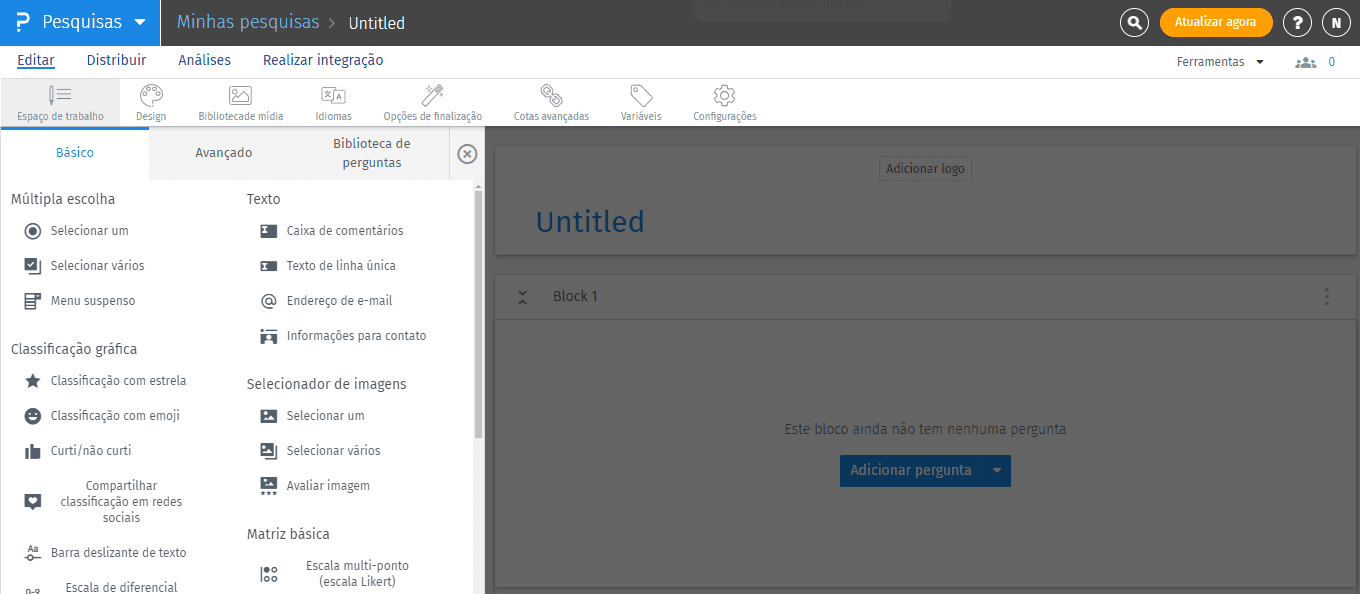Add Barra deslizante de texto question
The height and width of the screenshot is (594, 1360).
(x=105, y=553)
